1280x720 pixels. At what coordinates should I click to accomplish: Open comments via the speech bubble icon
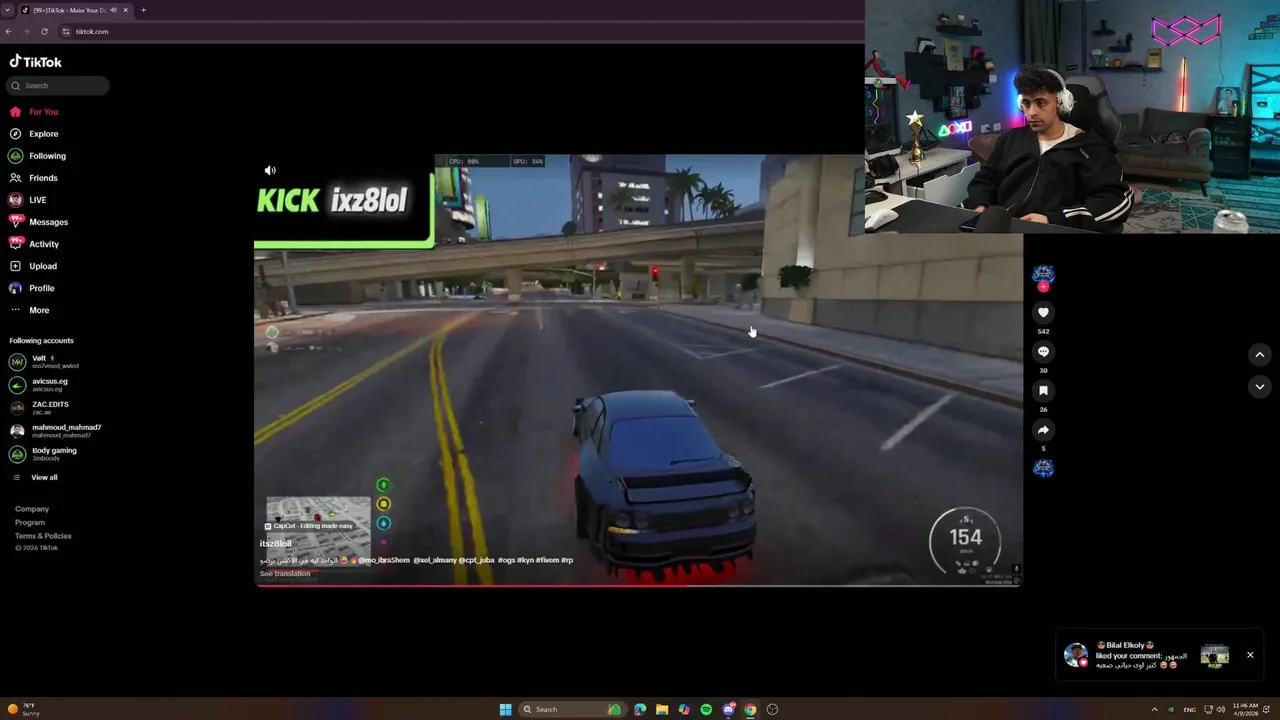1043,352
